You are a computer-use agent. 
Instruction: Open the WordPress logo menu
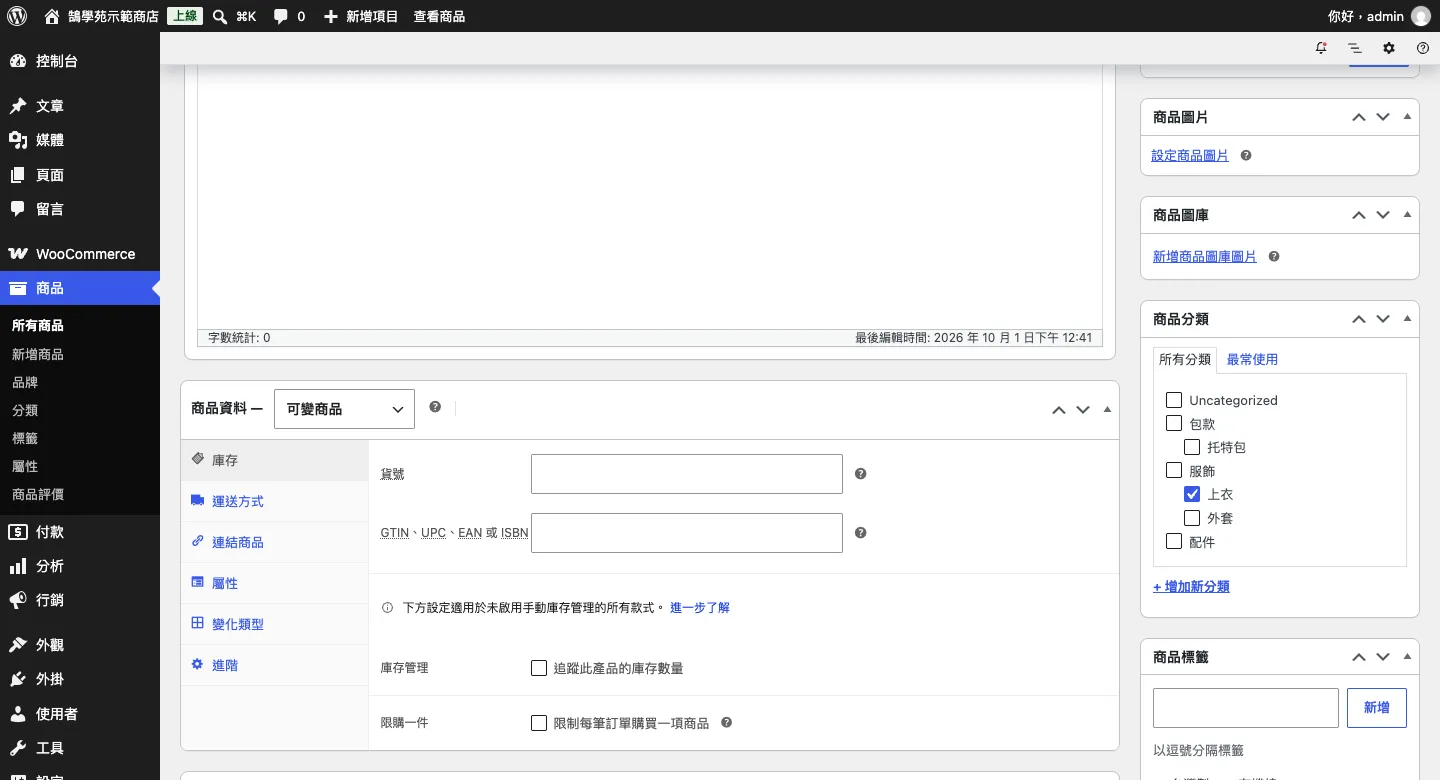coord(17,16)
